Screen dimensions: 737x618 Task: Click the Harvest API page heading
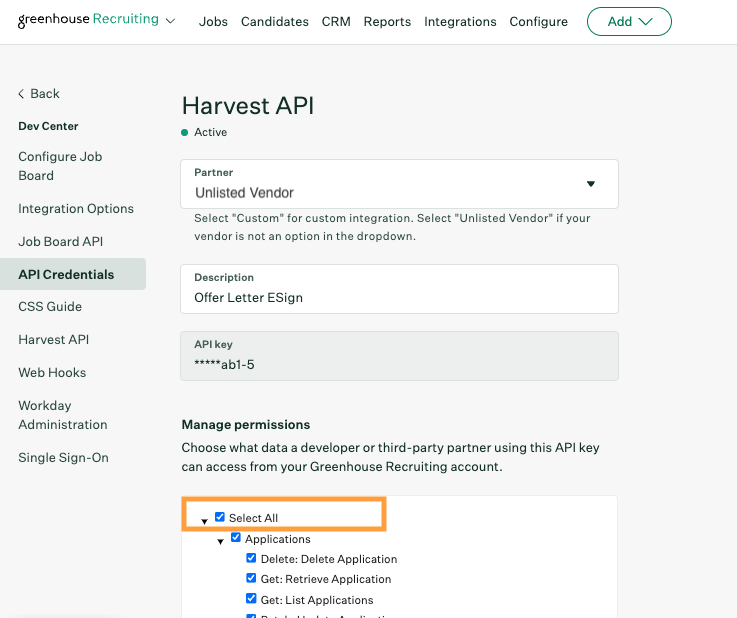248,105
